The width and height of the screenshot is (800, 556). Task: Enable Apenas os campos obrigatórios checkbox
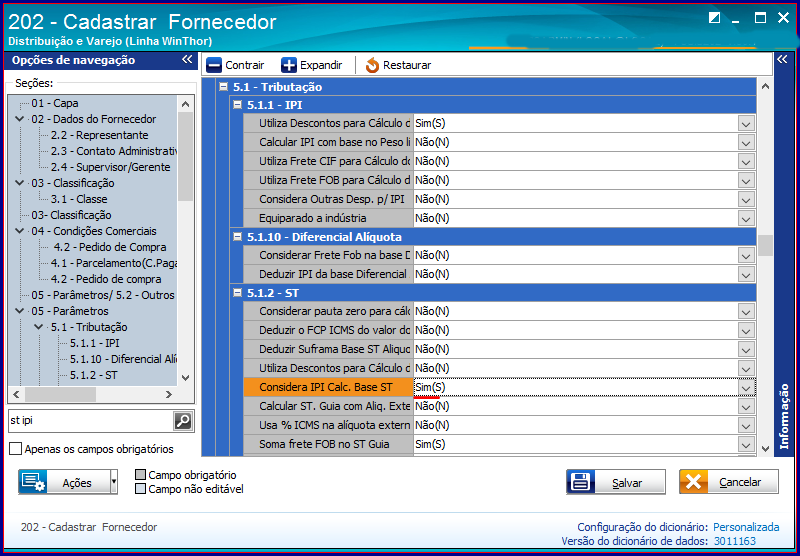16,449
